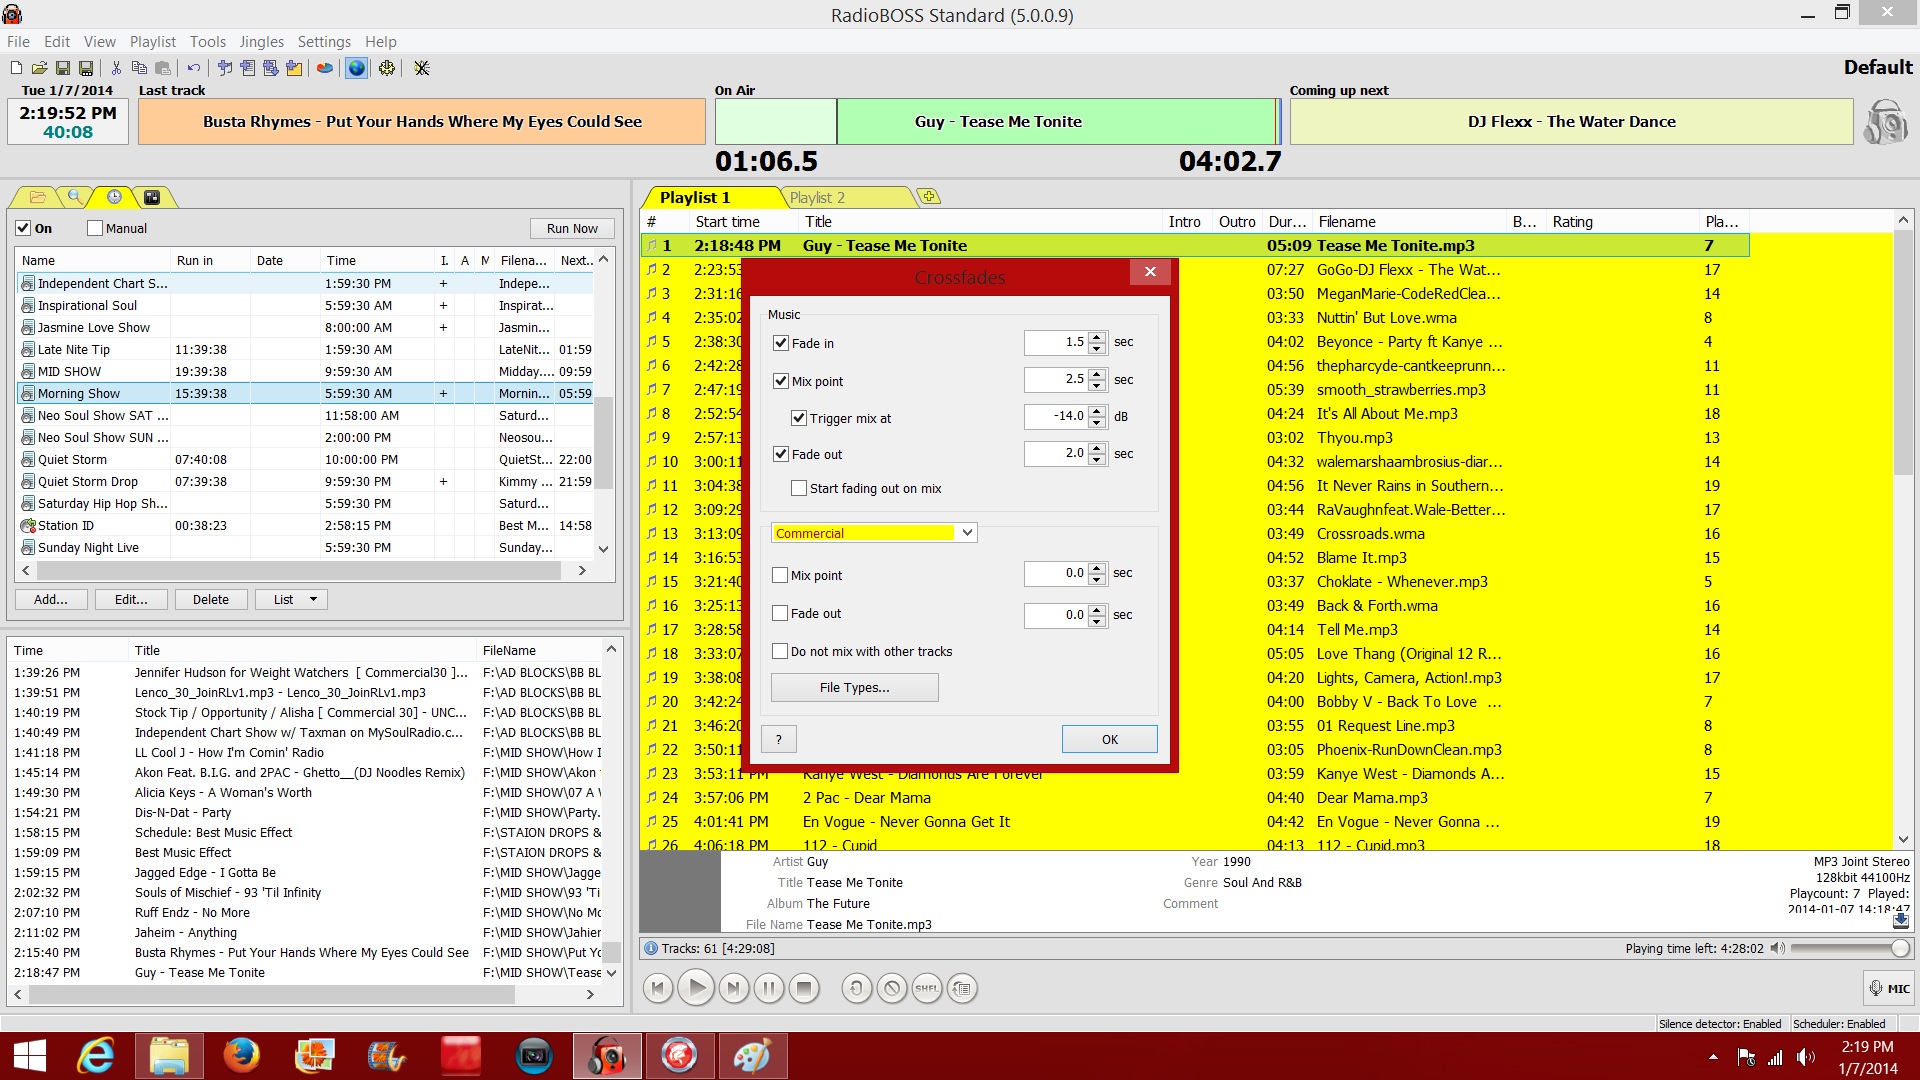1920x1080 pixels.
Task: Increase the Mix point seconds spinner
Action: [1097, 374]
